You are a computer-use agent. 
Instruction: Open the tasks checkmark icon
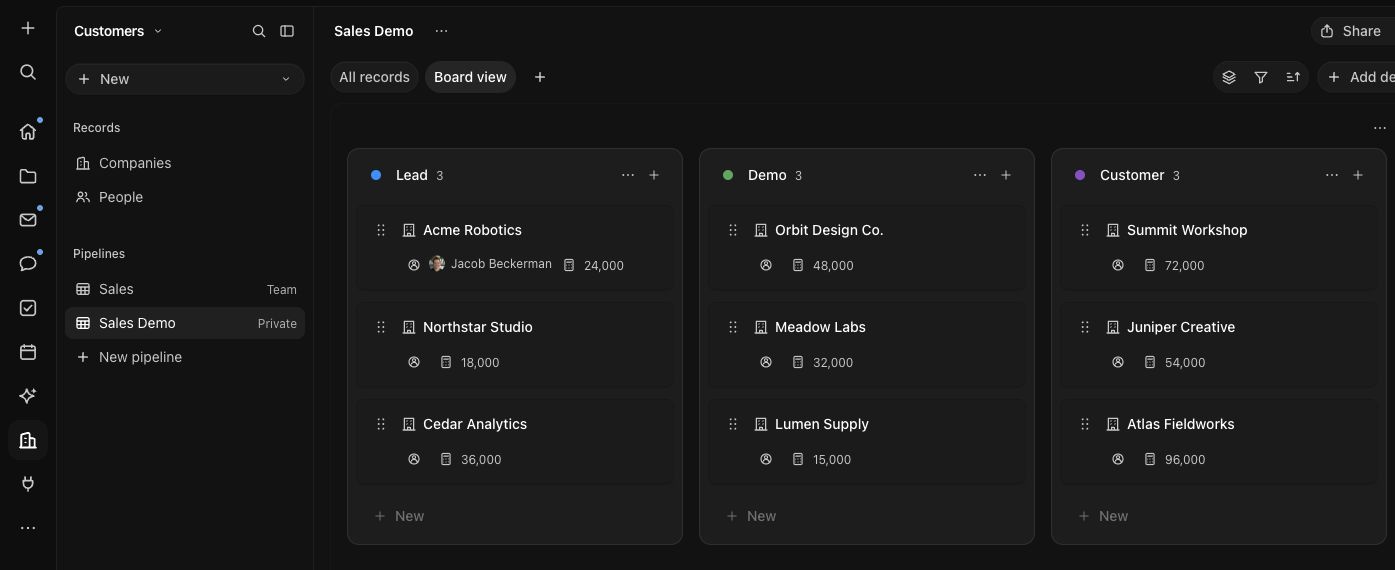(x=28, y=308)
